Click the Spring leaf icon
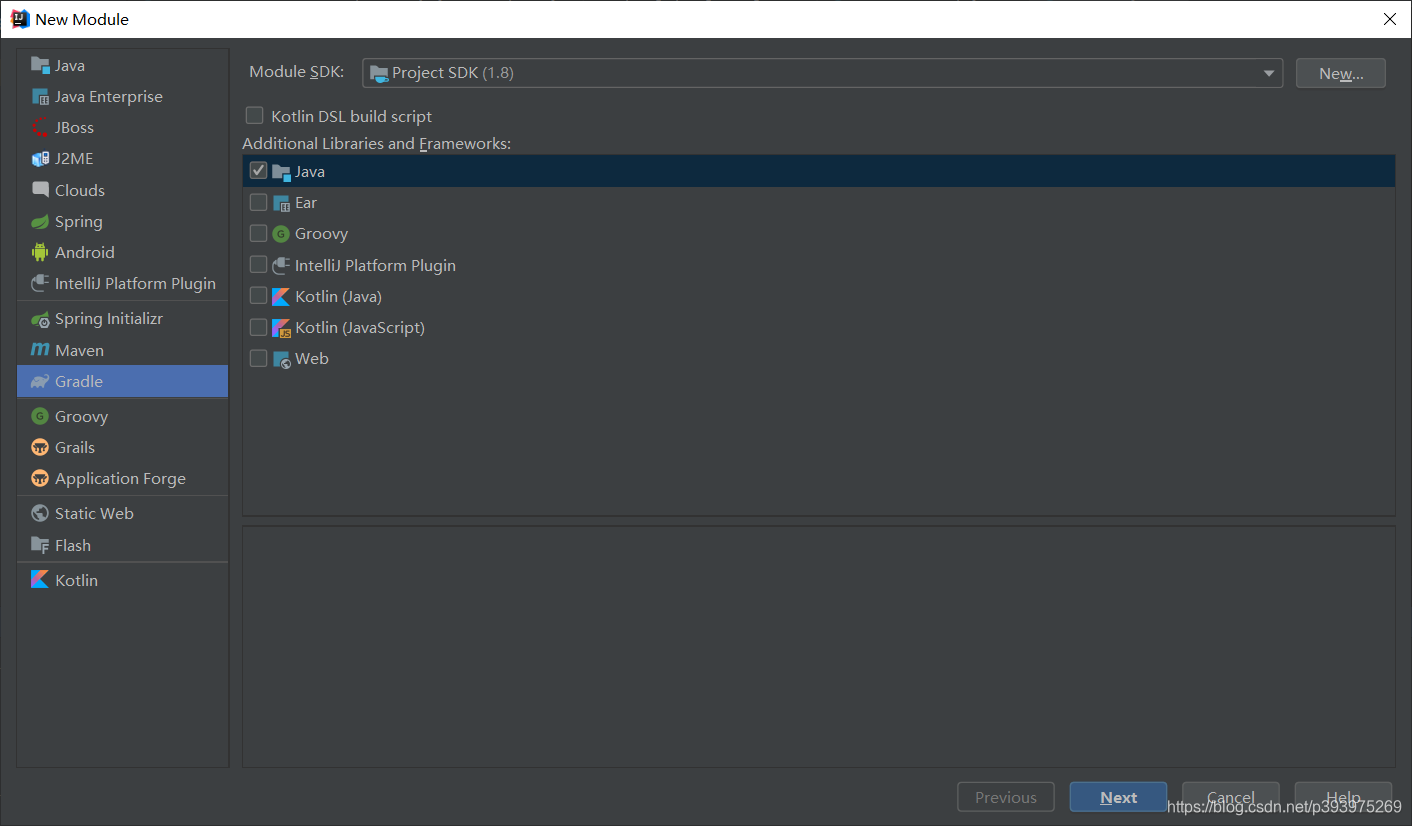Image resolution: width=1412 pixels, height=826 pixels. point(40,222)
